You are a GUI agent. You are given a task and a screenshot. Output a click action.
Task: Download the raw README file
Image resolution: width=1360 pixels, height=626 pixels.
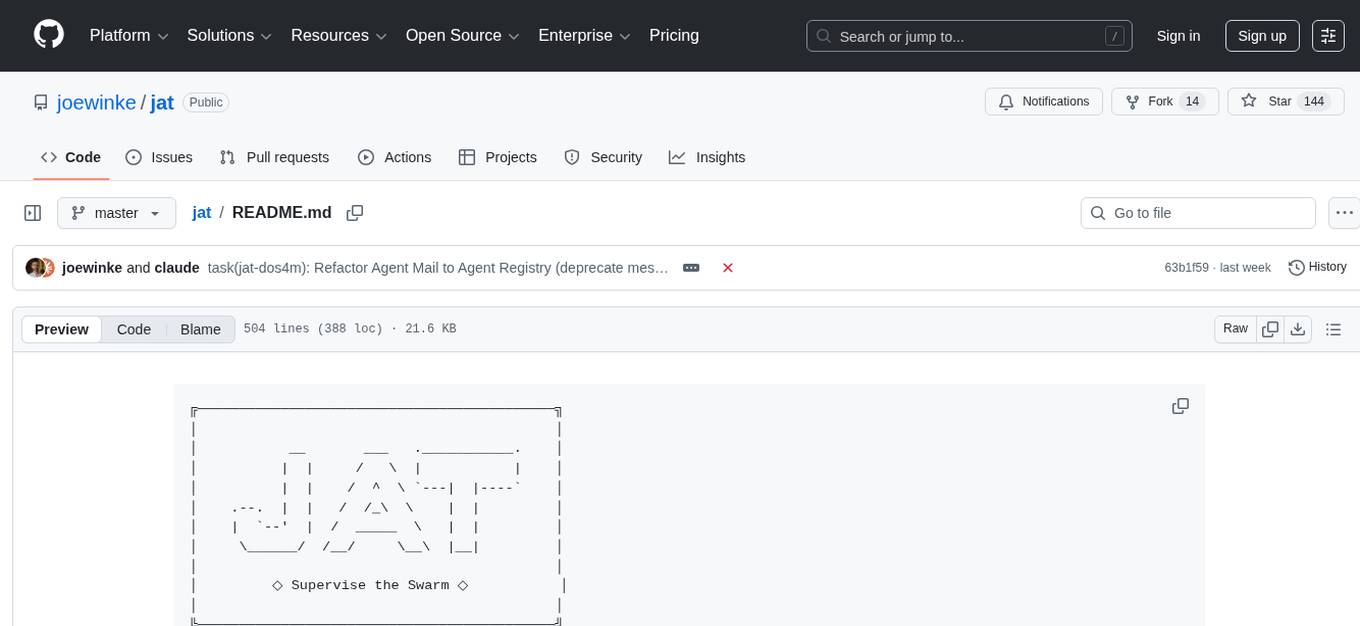click(1297, 329)
